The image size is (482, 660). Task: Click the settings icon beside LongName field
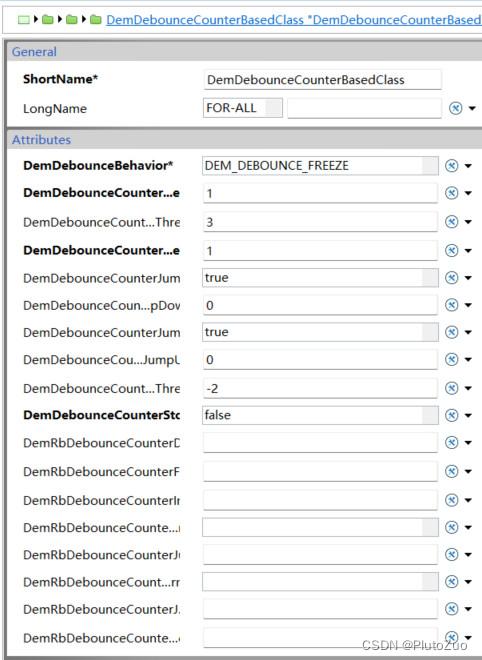coord(455,108)
